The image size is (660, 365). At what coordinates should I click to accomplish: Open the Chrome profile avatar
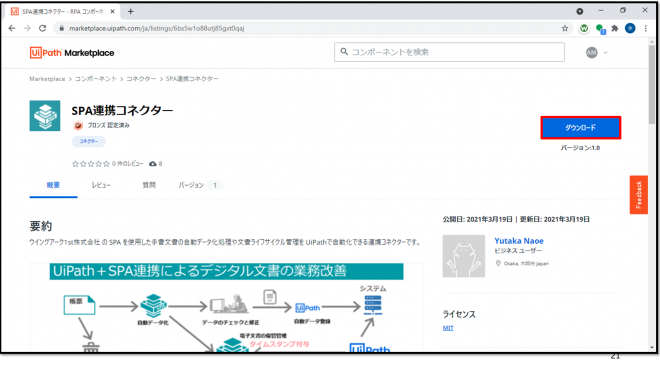[x=630, y=28]
